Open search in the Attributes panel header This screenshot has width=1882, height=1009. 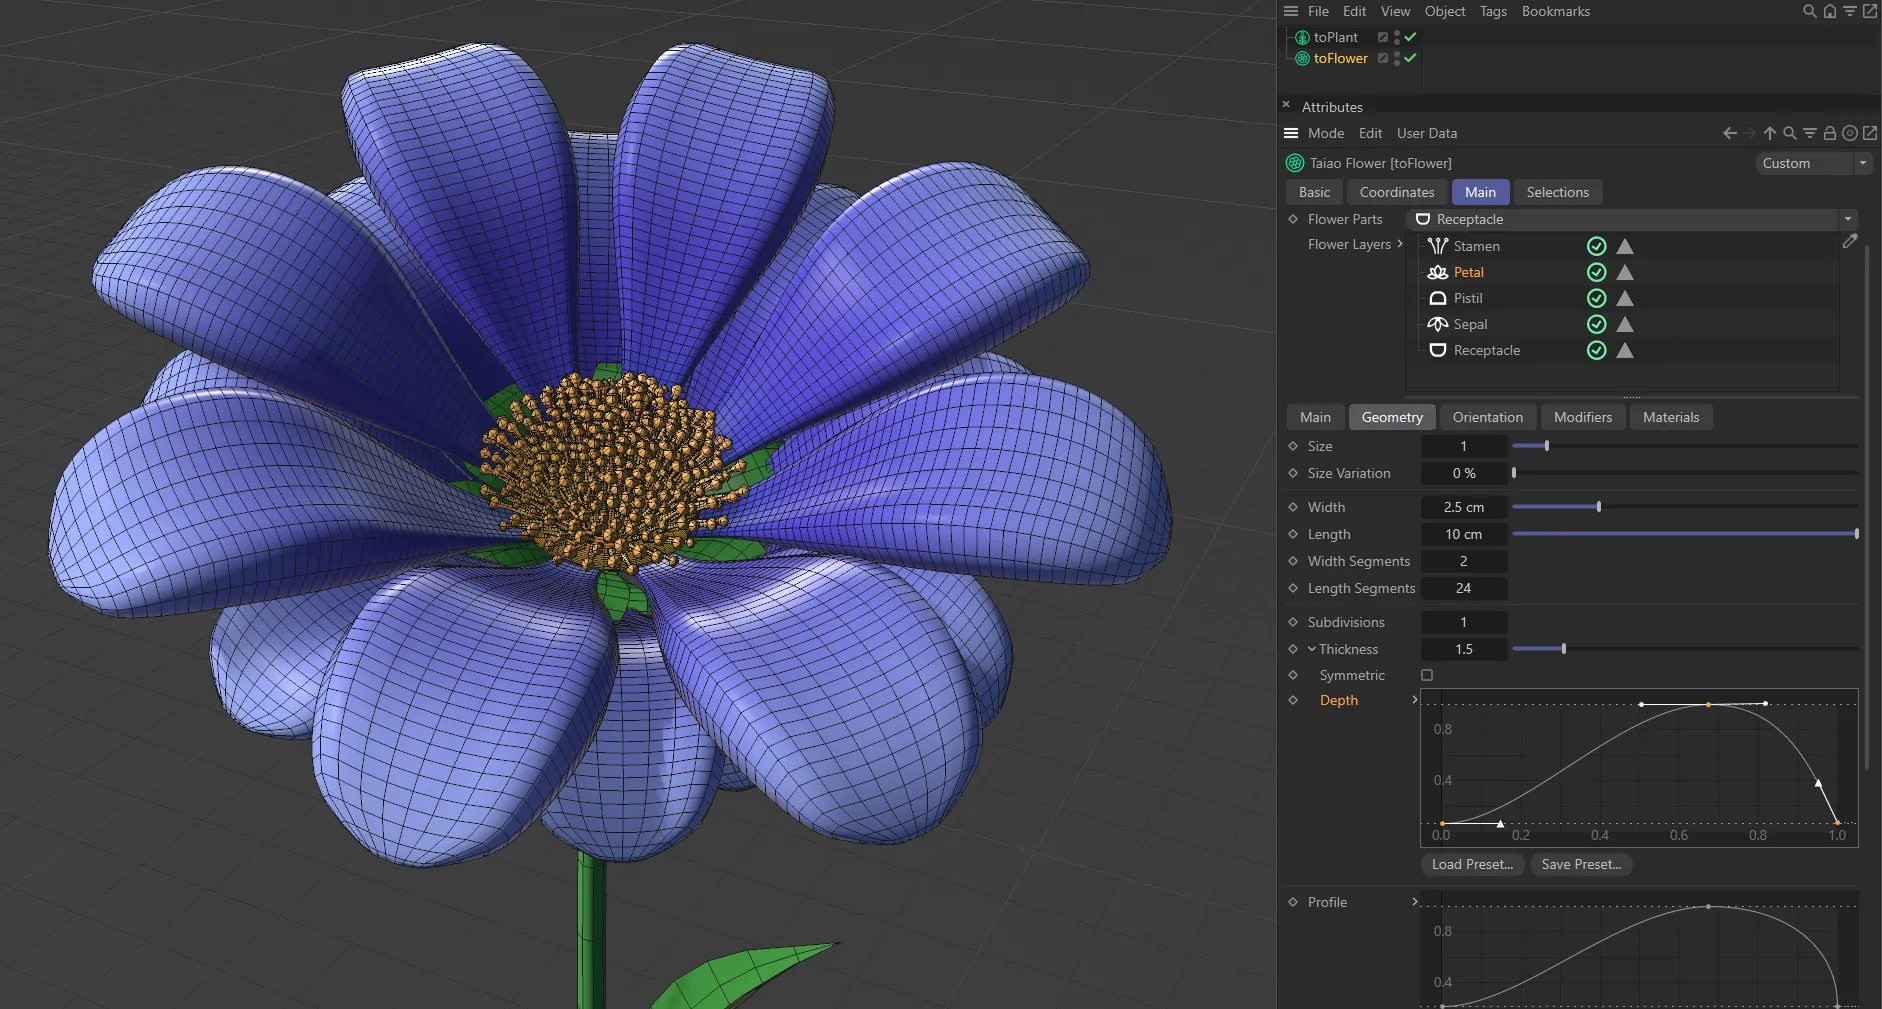(x=1789, y=132)
